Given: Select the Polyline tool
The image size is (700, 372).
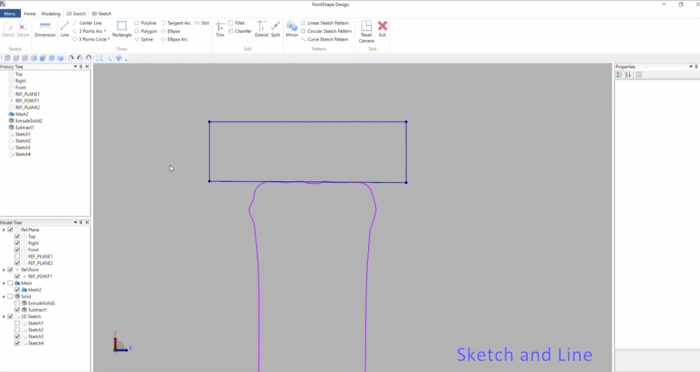Looking at the screenshot, I should tap(145, 23).
